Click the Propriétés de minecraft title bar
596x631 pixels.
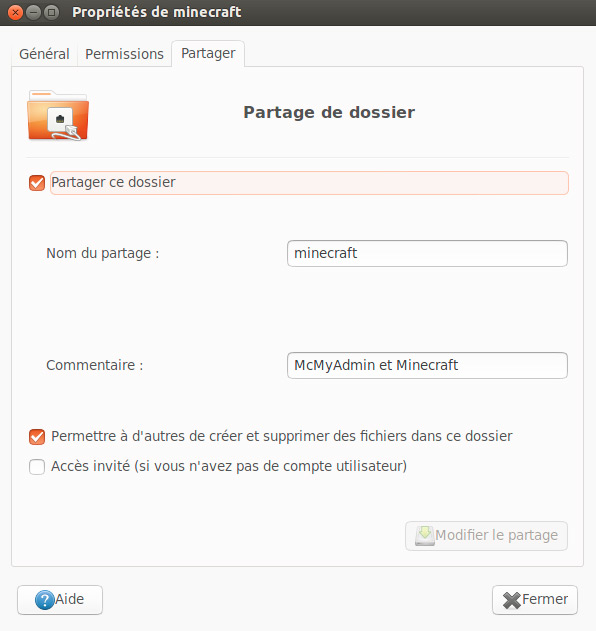point(298,12)
